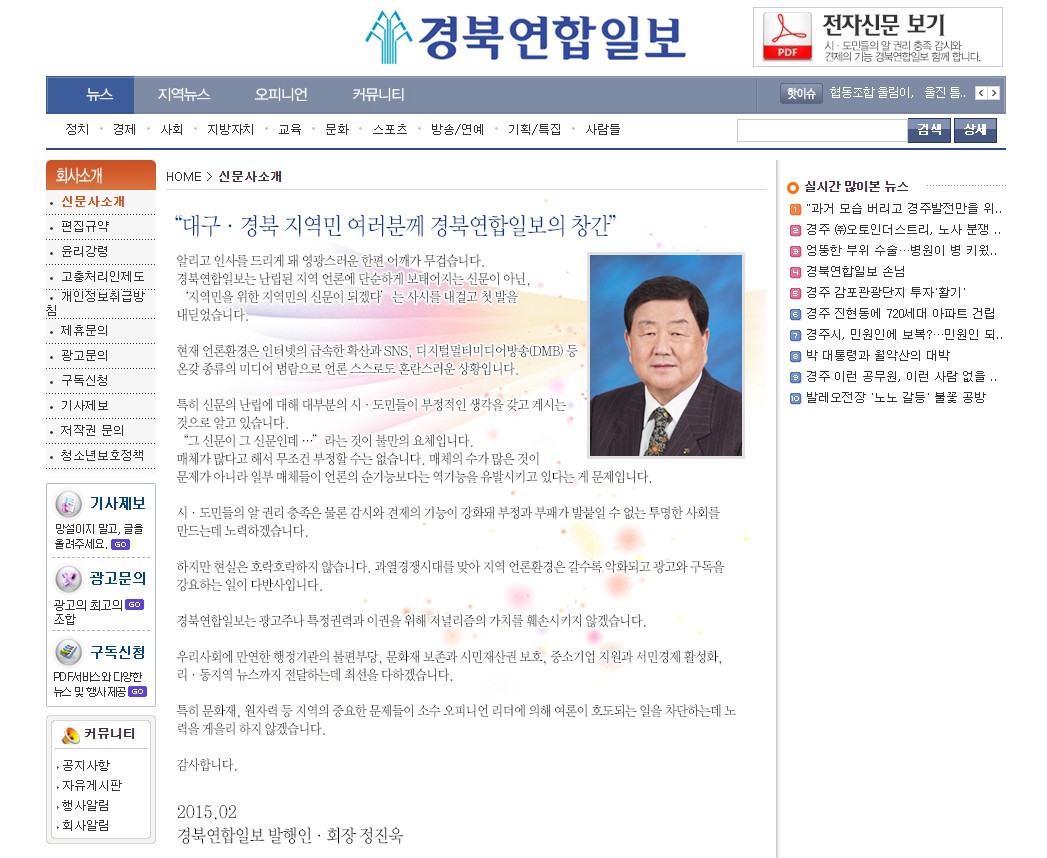
Task: Show previous hot issue headline arrow
Action: point(981,93)
